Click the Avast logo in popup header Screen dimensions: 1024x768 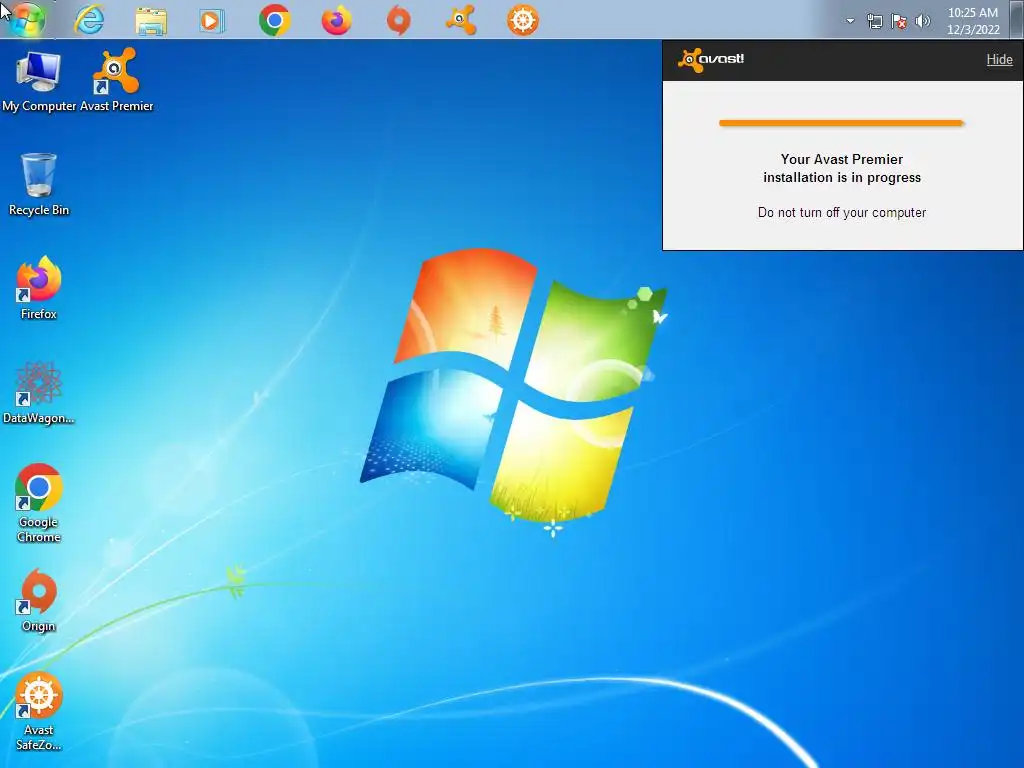[x=711, y=59]
